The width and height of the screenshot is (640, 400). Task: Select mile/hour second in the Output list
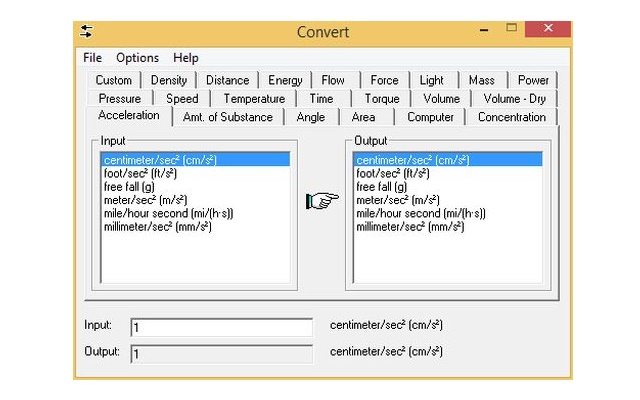pyautogui.click(x=420, y=213)
